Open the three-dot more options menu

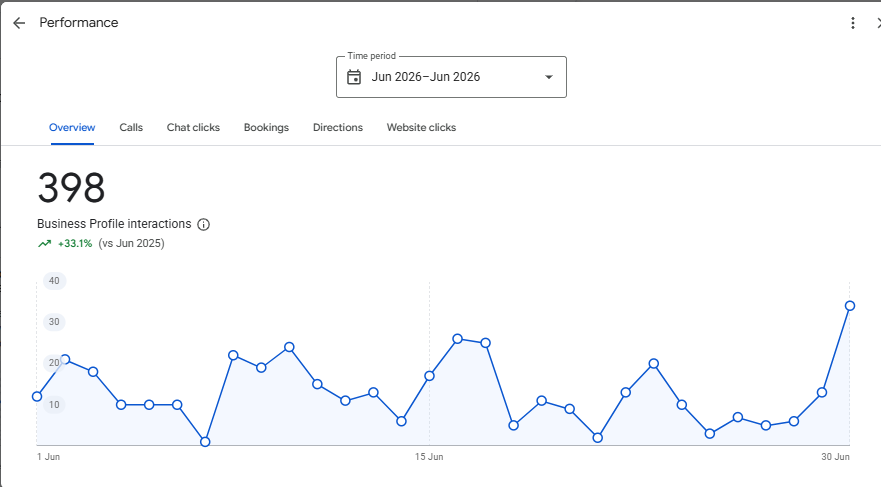pyautogui.click(x=852, y=23)
